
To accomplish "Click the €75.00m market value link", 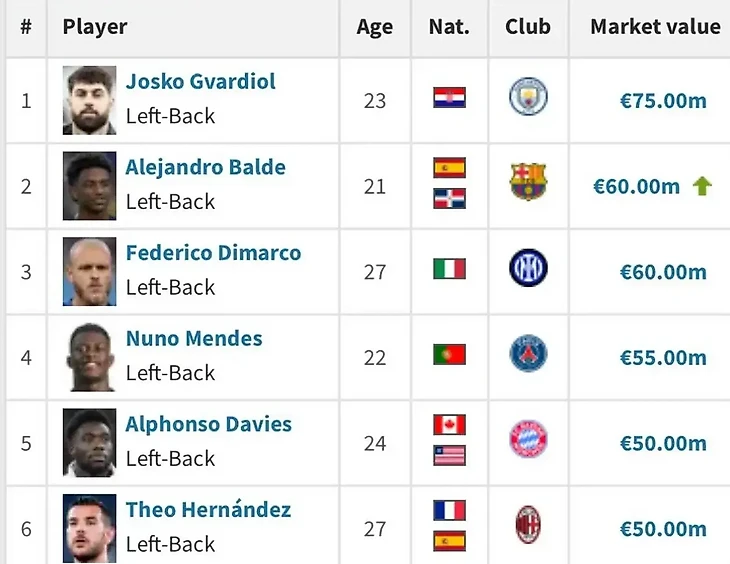I will (663, 101).
